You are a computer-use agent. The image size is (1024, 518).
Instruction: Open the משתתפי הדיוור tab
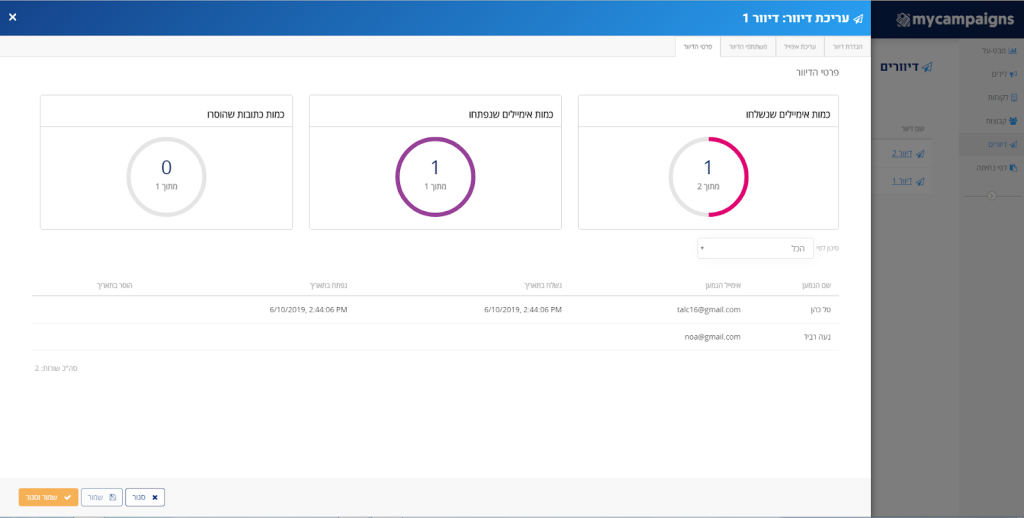(748, 47)
